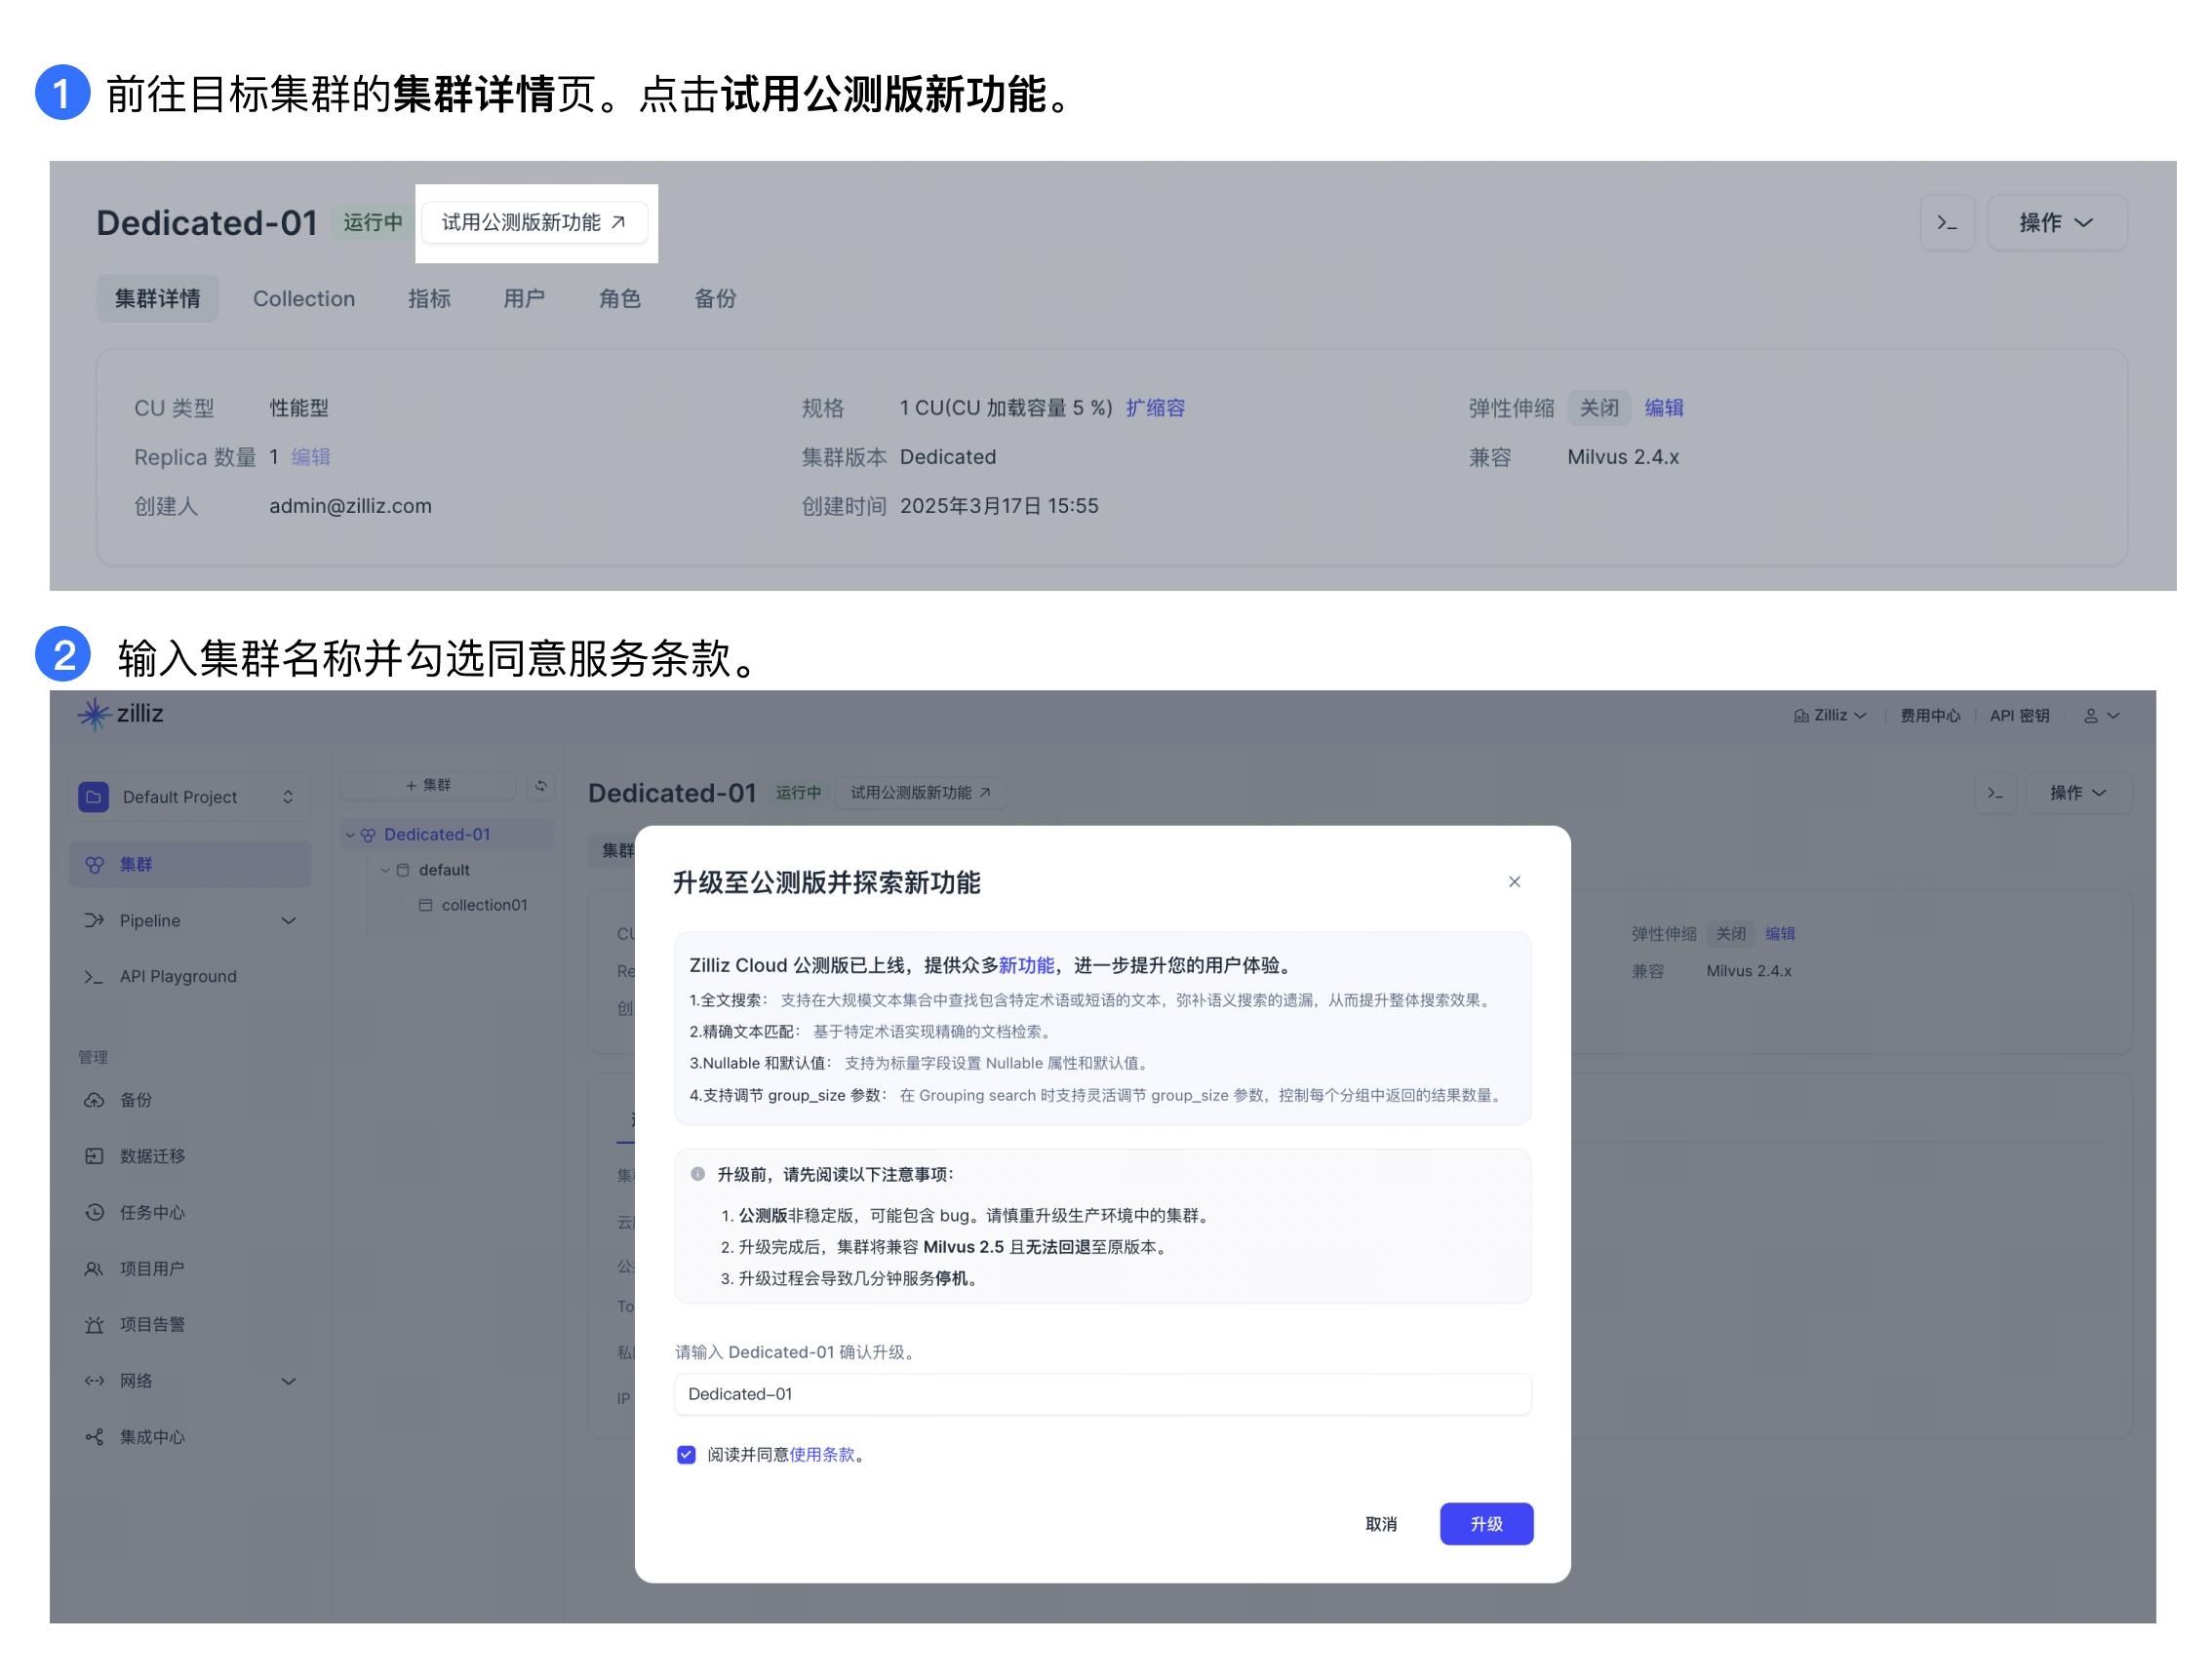The width and height of the screenshot is (2212, 1679).
Task: Collapse the Dedicated-01 tree node
Action: [351, 834]
